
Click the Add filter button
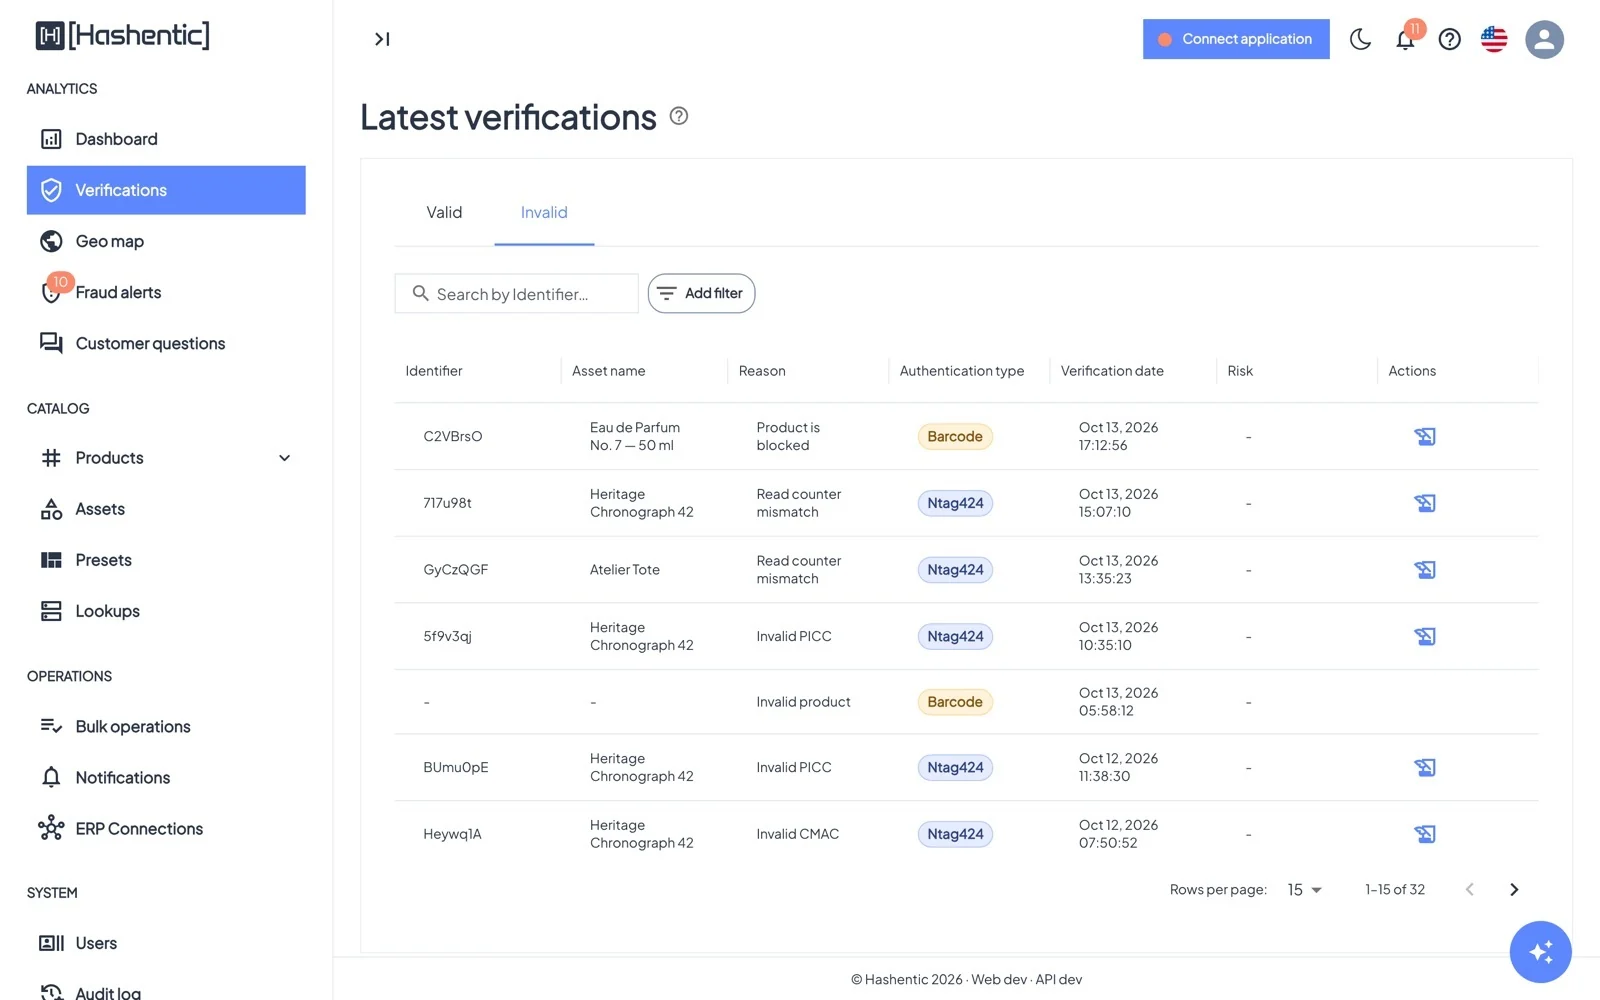701,293
